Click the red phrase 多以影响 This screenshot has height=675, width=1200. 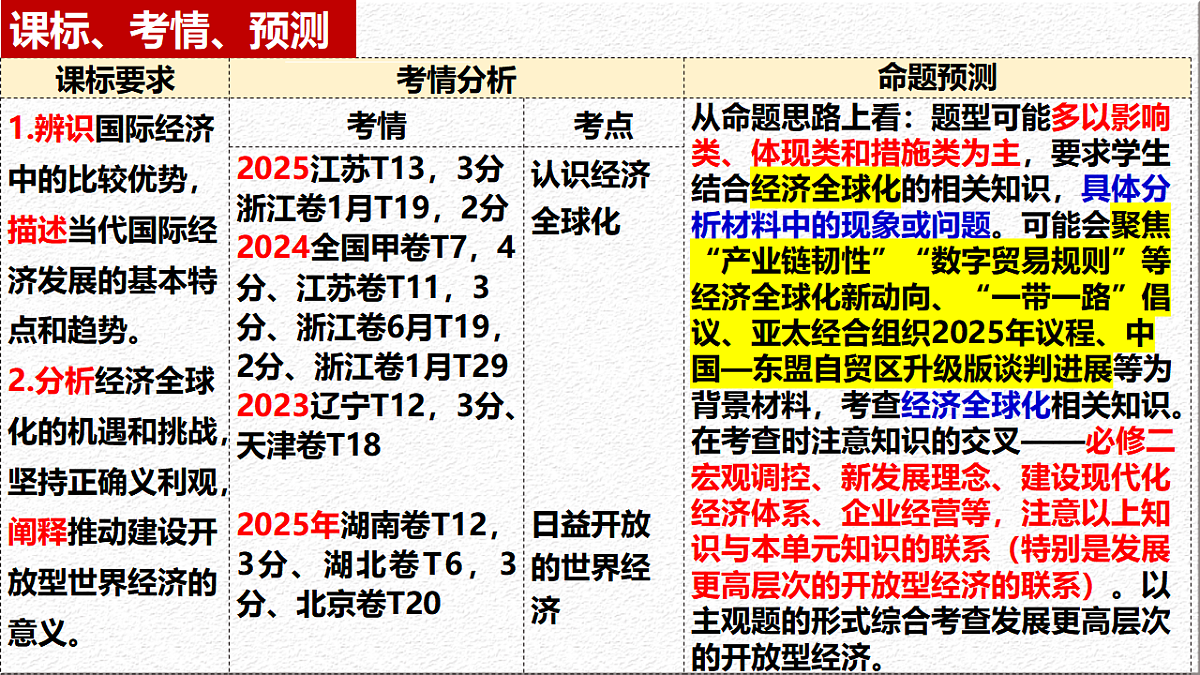[1109, 120]
